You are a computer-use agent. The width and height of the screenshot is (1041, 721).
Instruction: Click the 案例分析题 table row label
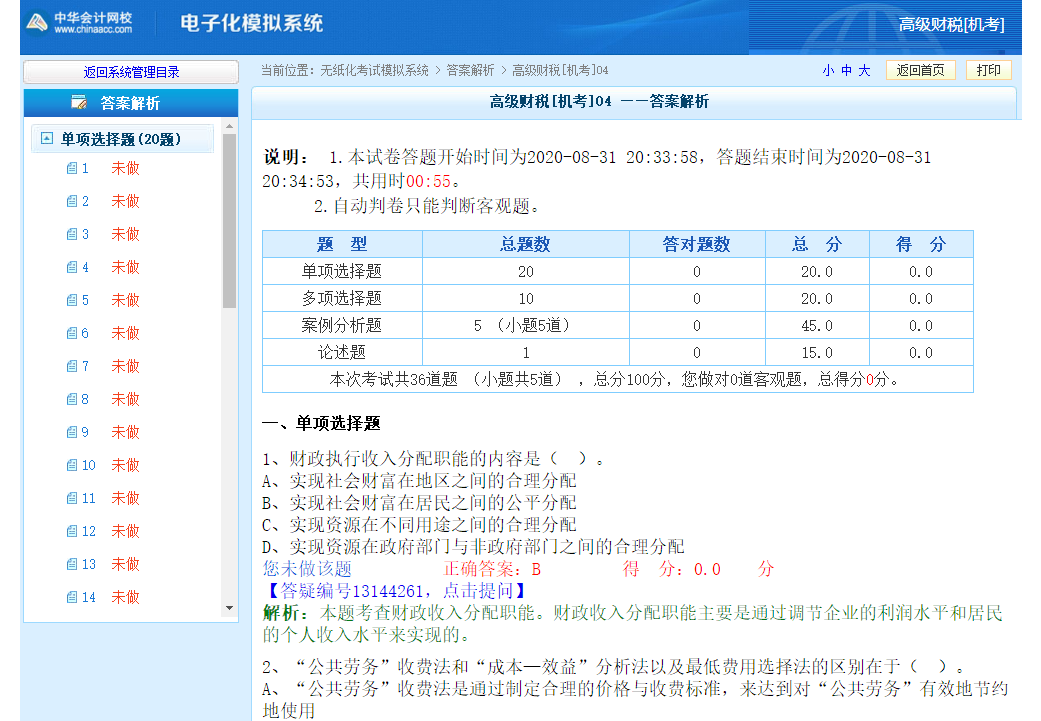coord(342,325)
